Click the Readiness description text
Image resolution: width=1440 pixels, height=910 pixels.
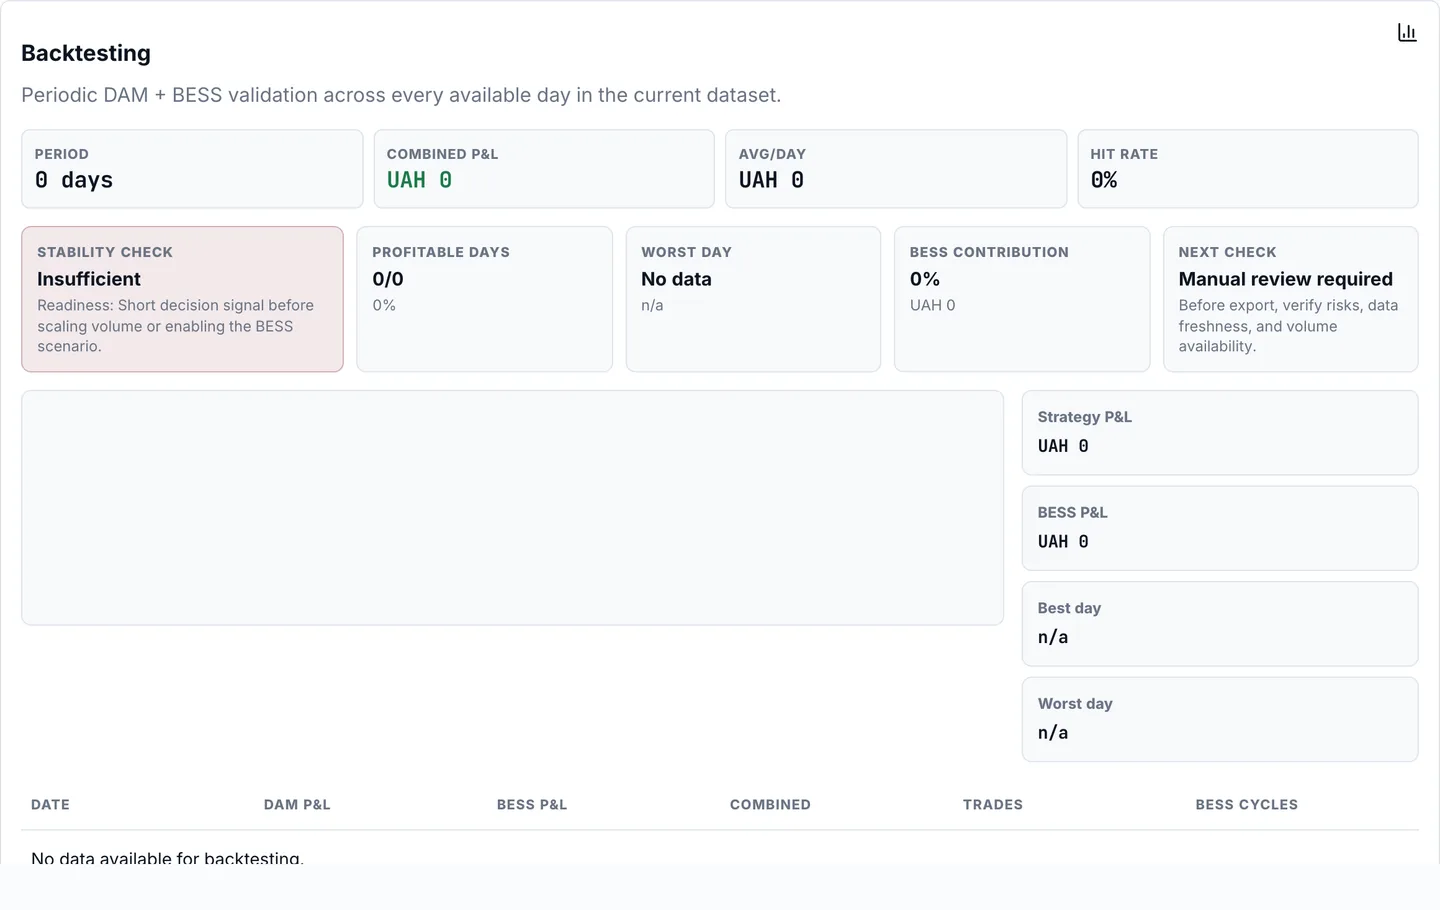175,326
